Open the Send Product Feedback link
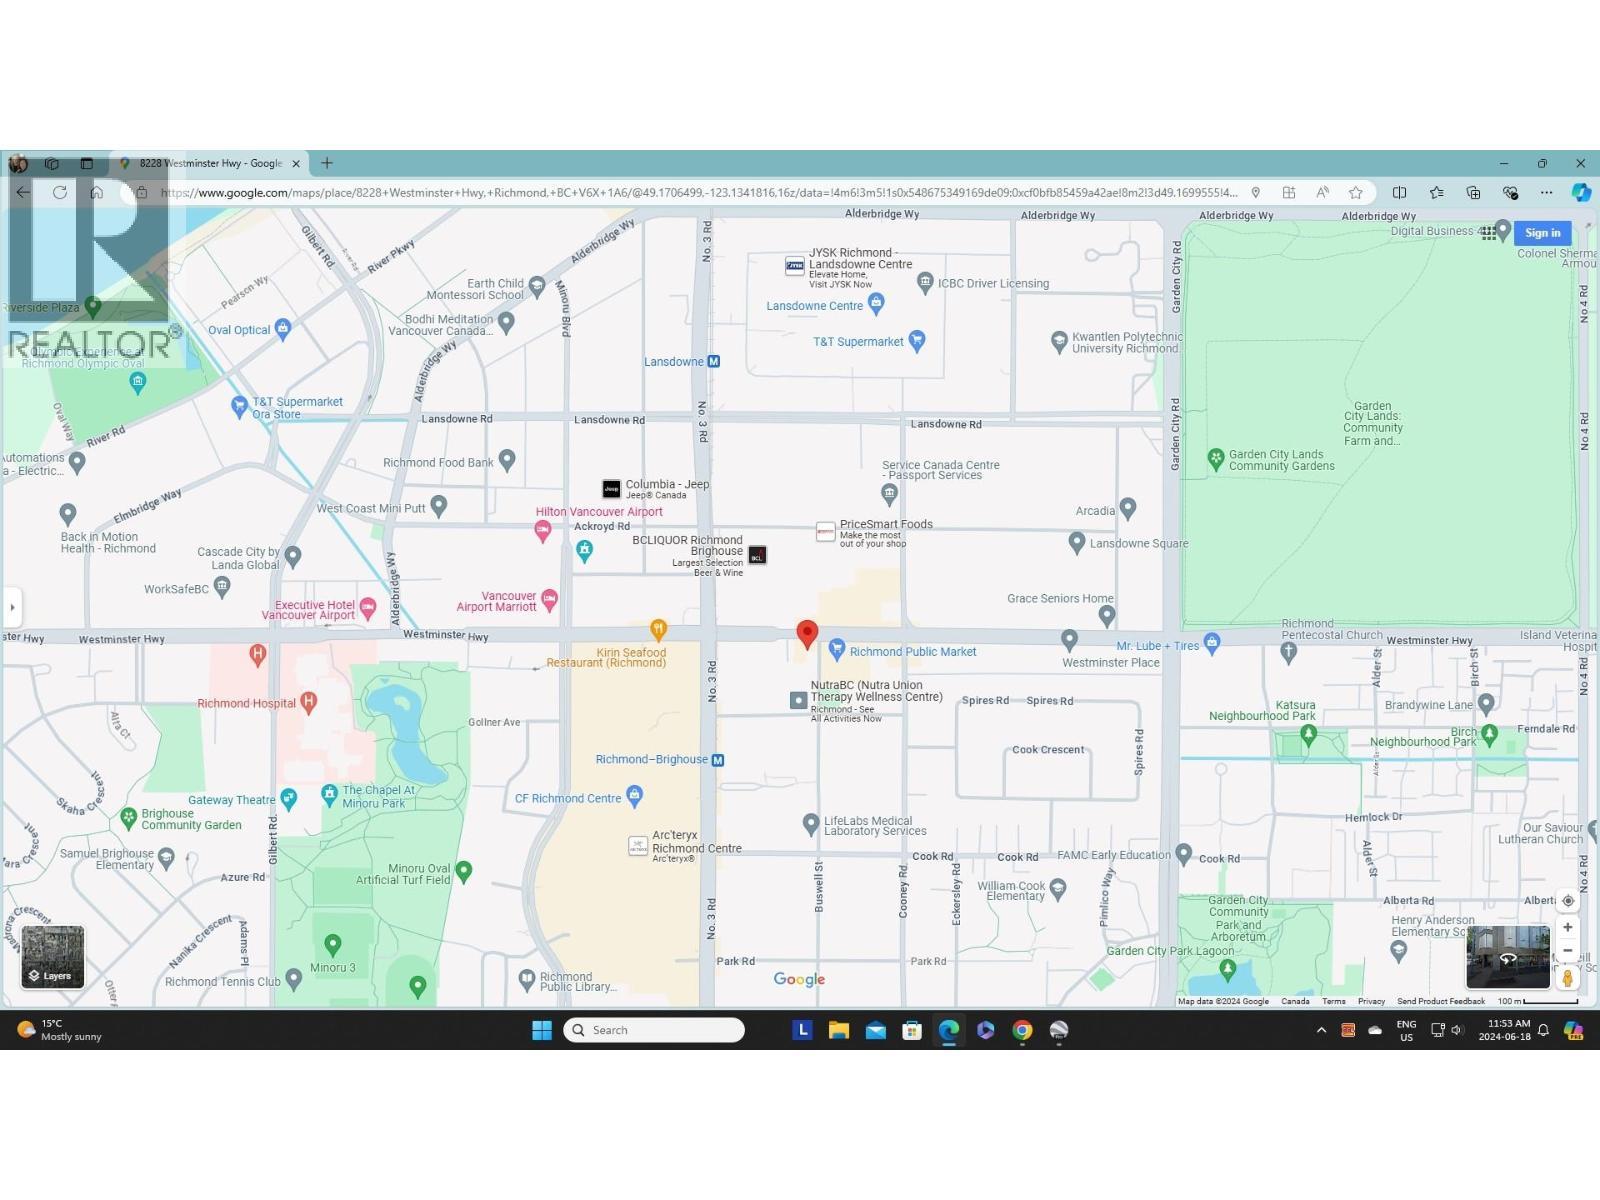 1440,1001
